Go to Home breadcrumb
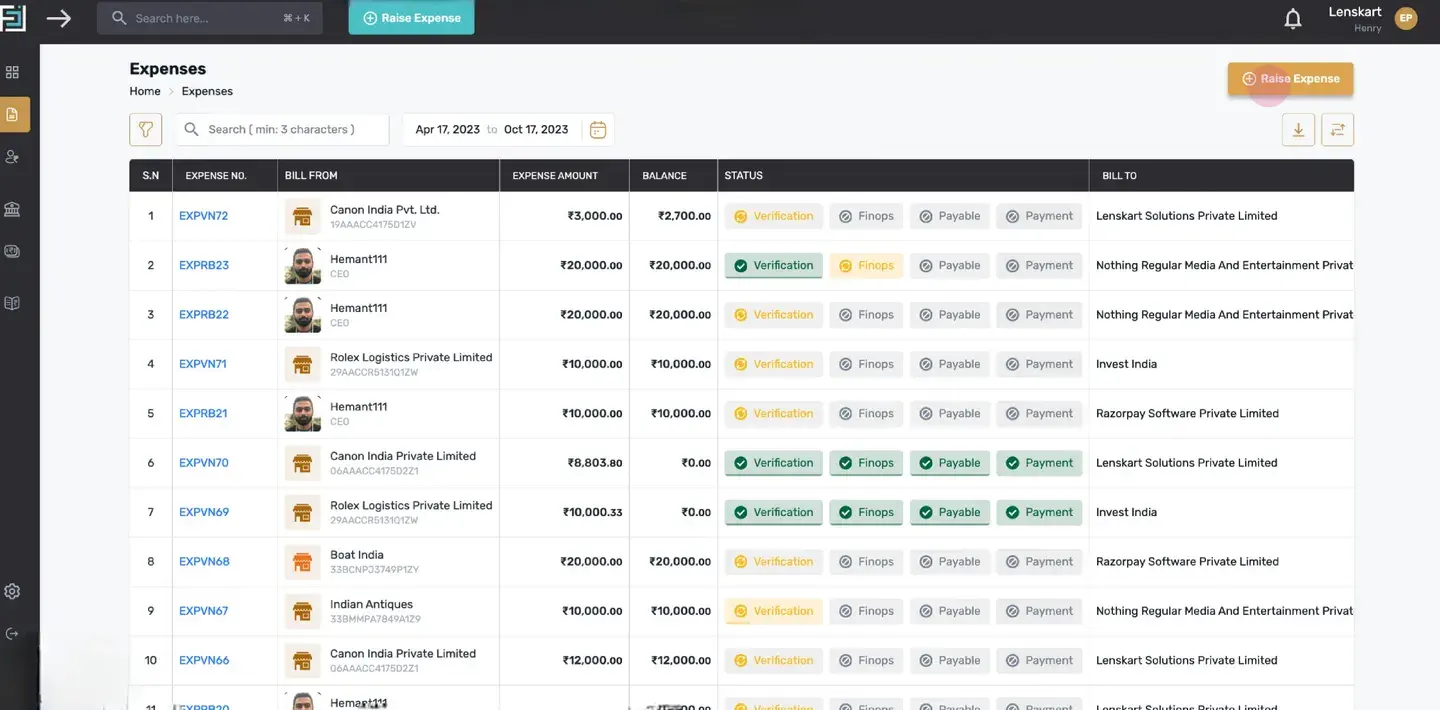Image resolution: width=1440 pixels, height=710 pixels. (145, 91)
